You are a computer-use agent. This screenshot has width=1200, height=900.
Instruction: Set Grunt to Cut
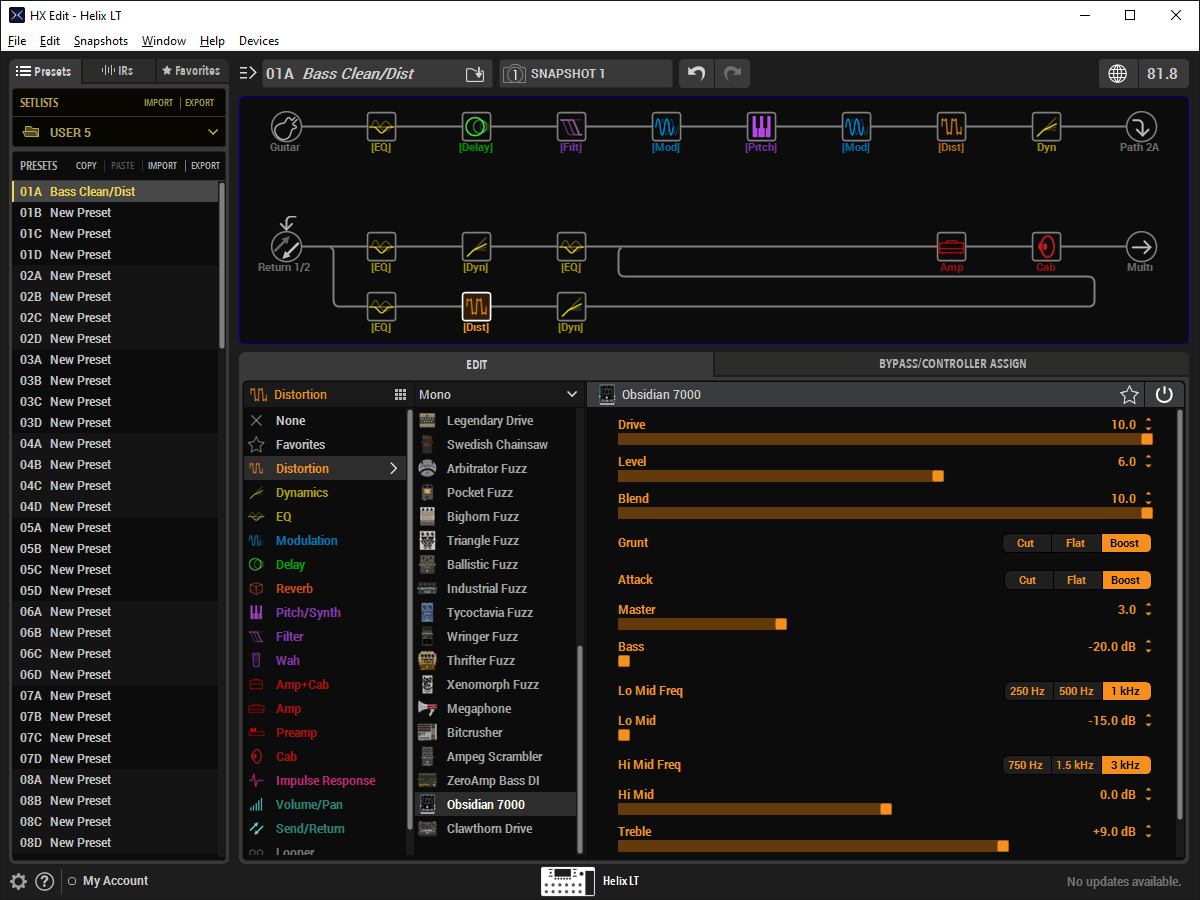[x=1026, y=543]
